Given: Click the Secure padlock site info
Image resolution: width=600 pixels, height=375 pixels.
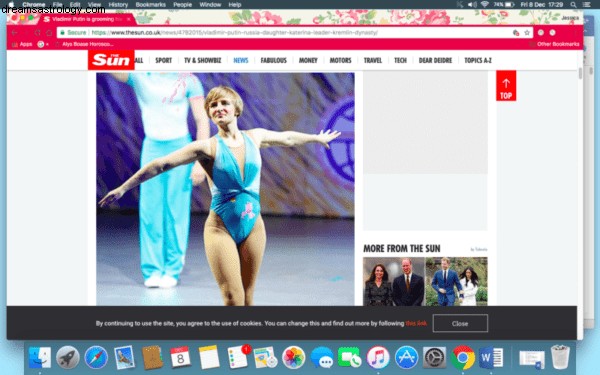Looking at the screenshot, I should pos(73,33).
